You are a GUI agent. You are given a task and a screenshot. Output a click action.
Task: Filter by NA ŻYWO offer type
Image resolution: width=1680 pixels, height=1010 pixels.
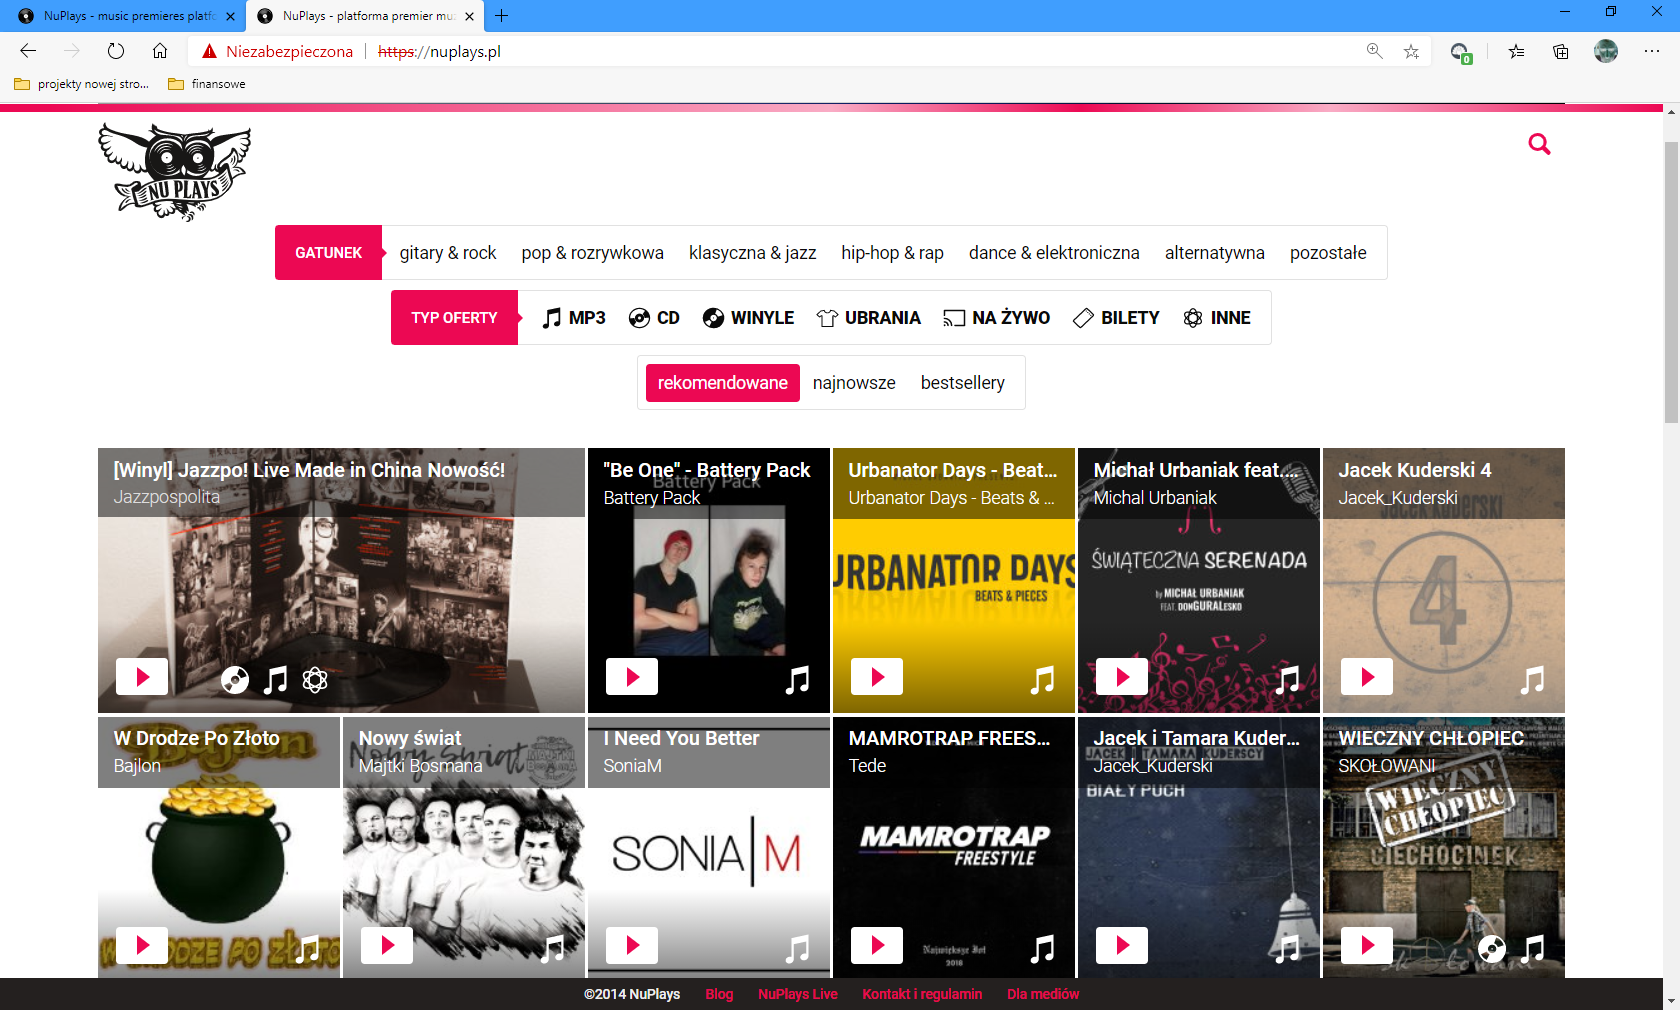(x=996, y=318)
